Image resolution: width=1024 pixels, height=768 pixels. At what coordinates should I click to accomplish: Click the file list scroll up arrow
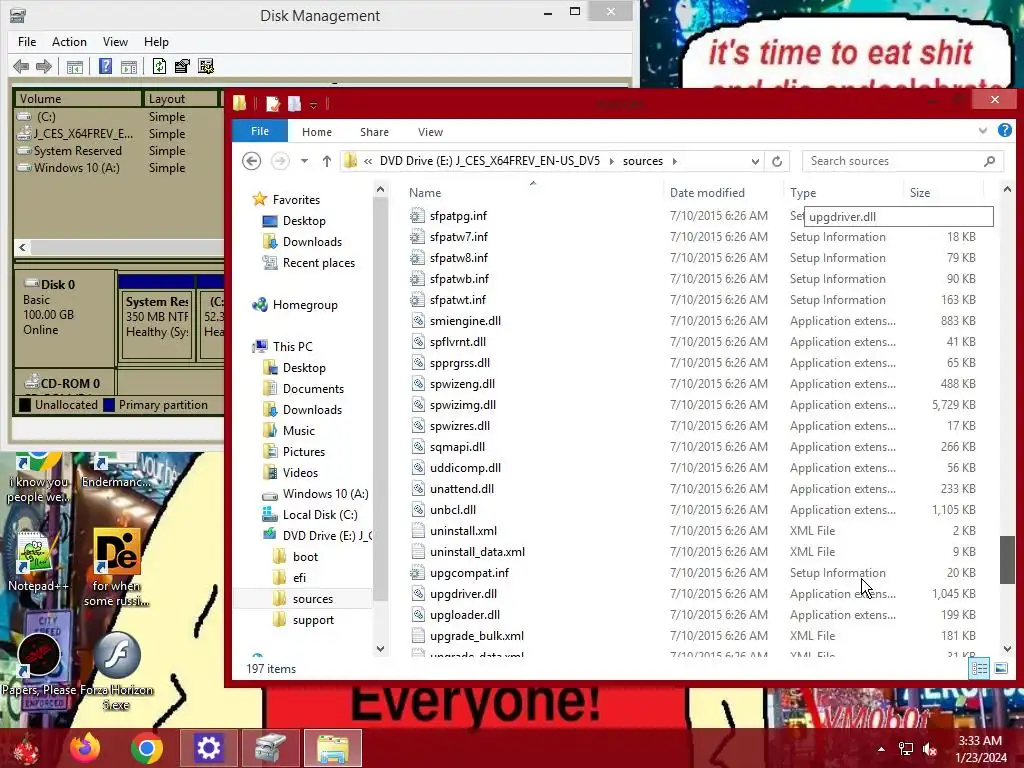pyautogui.click(x=1007, y=189)
